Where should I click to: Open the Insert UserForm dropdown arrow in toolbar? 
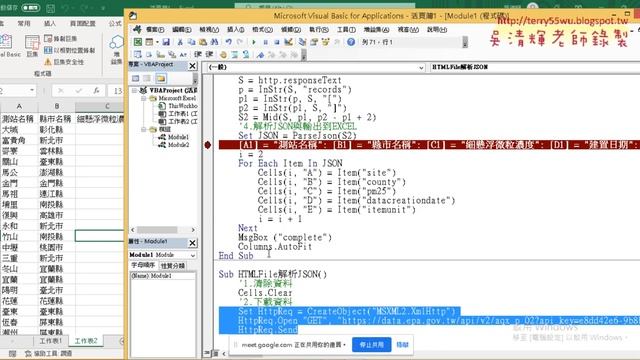coord(157,42)
